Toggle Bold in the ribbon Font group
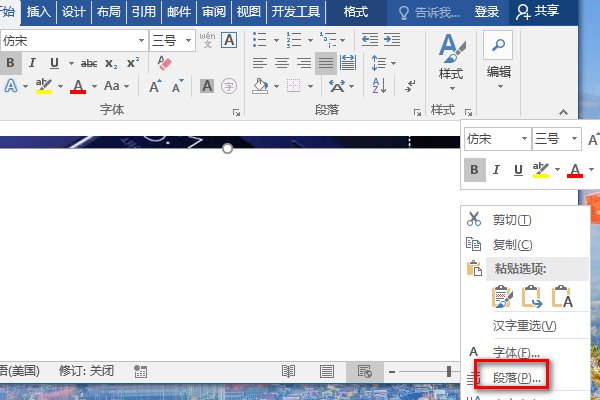This screenshot has width=600, height=400. pos(10,63)
